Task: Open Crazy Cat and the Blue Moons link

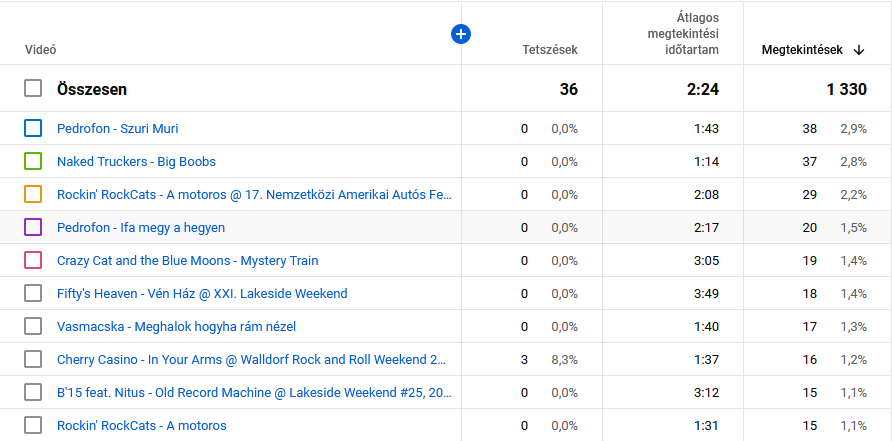Action: (x=187, y=260)
